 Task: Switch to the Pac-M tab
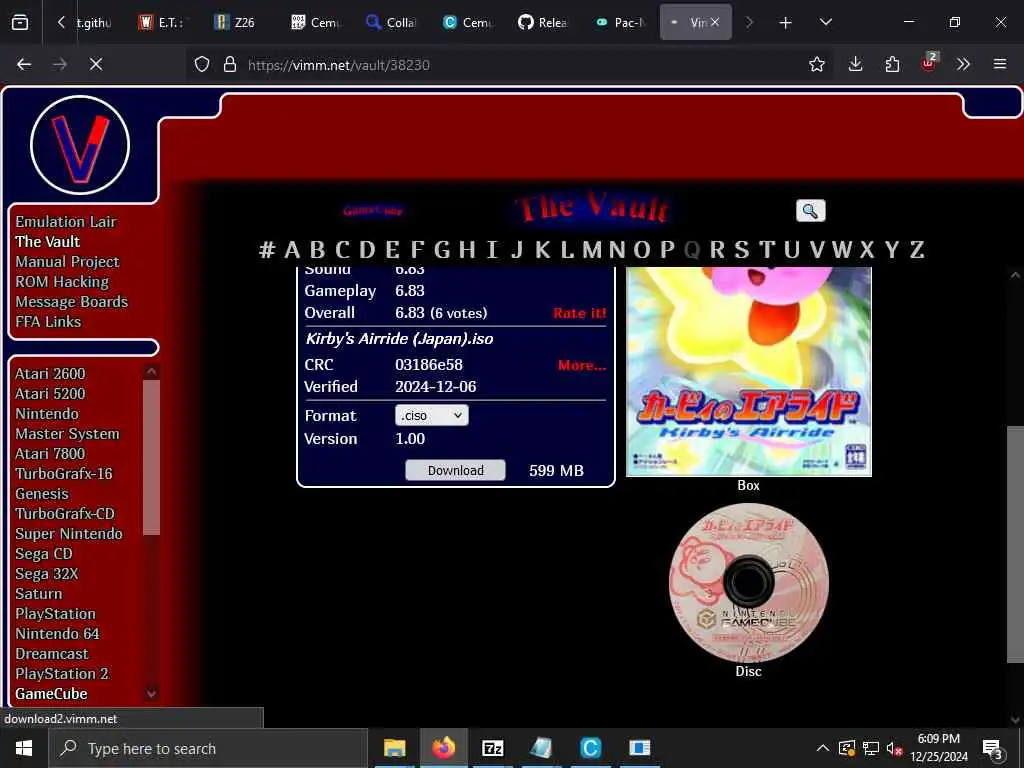(619, 22)
